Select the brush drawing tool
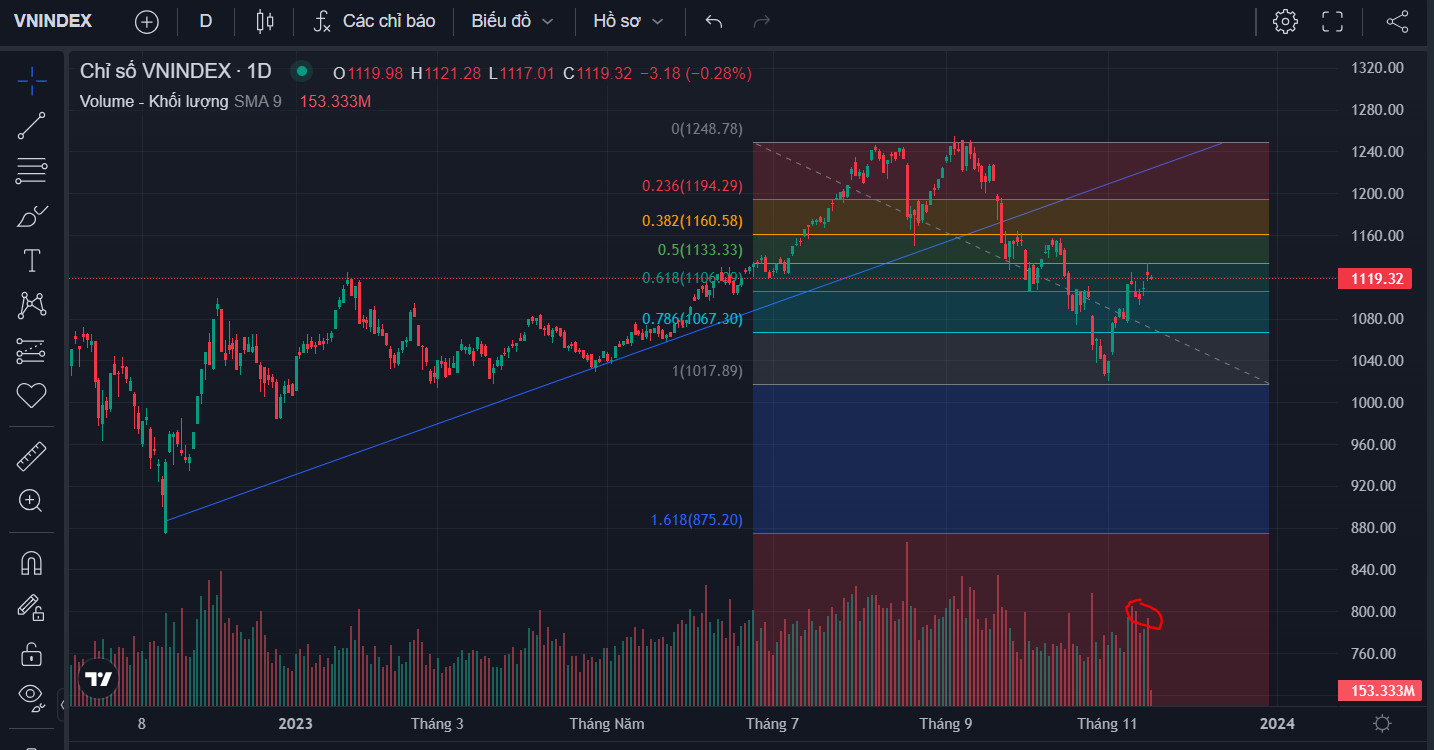The height and width of the screenshot is (750, 1434). (x=32, y=216)
